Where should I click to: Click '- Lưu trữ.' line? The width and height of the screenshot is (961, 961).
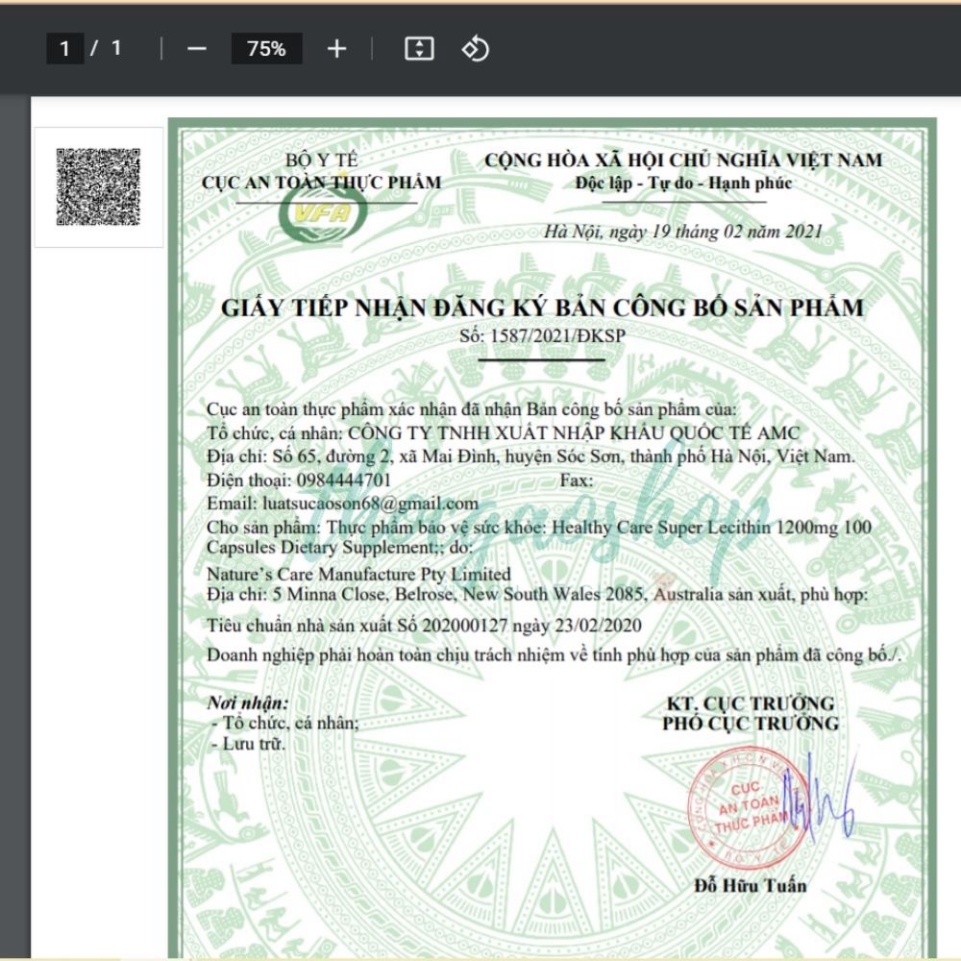point(249,744)
